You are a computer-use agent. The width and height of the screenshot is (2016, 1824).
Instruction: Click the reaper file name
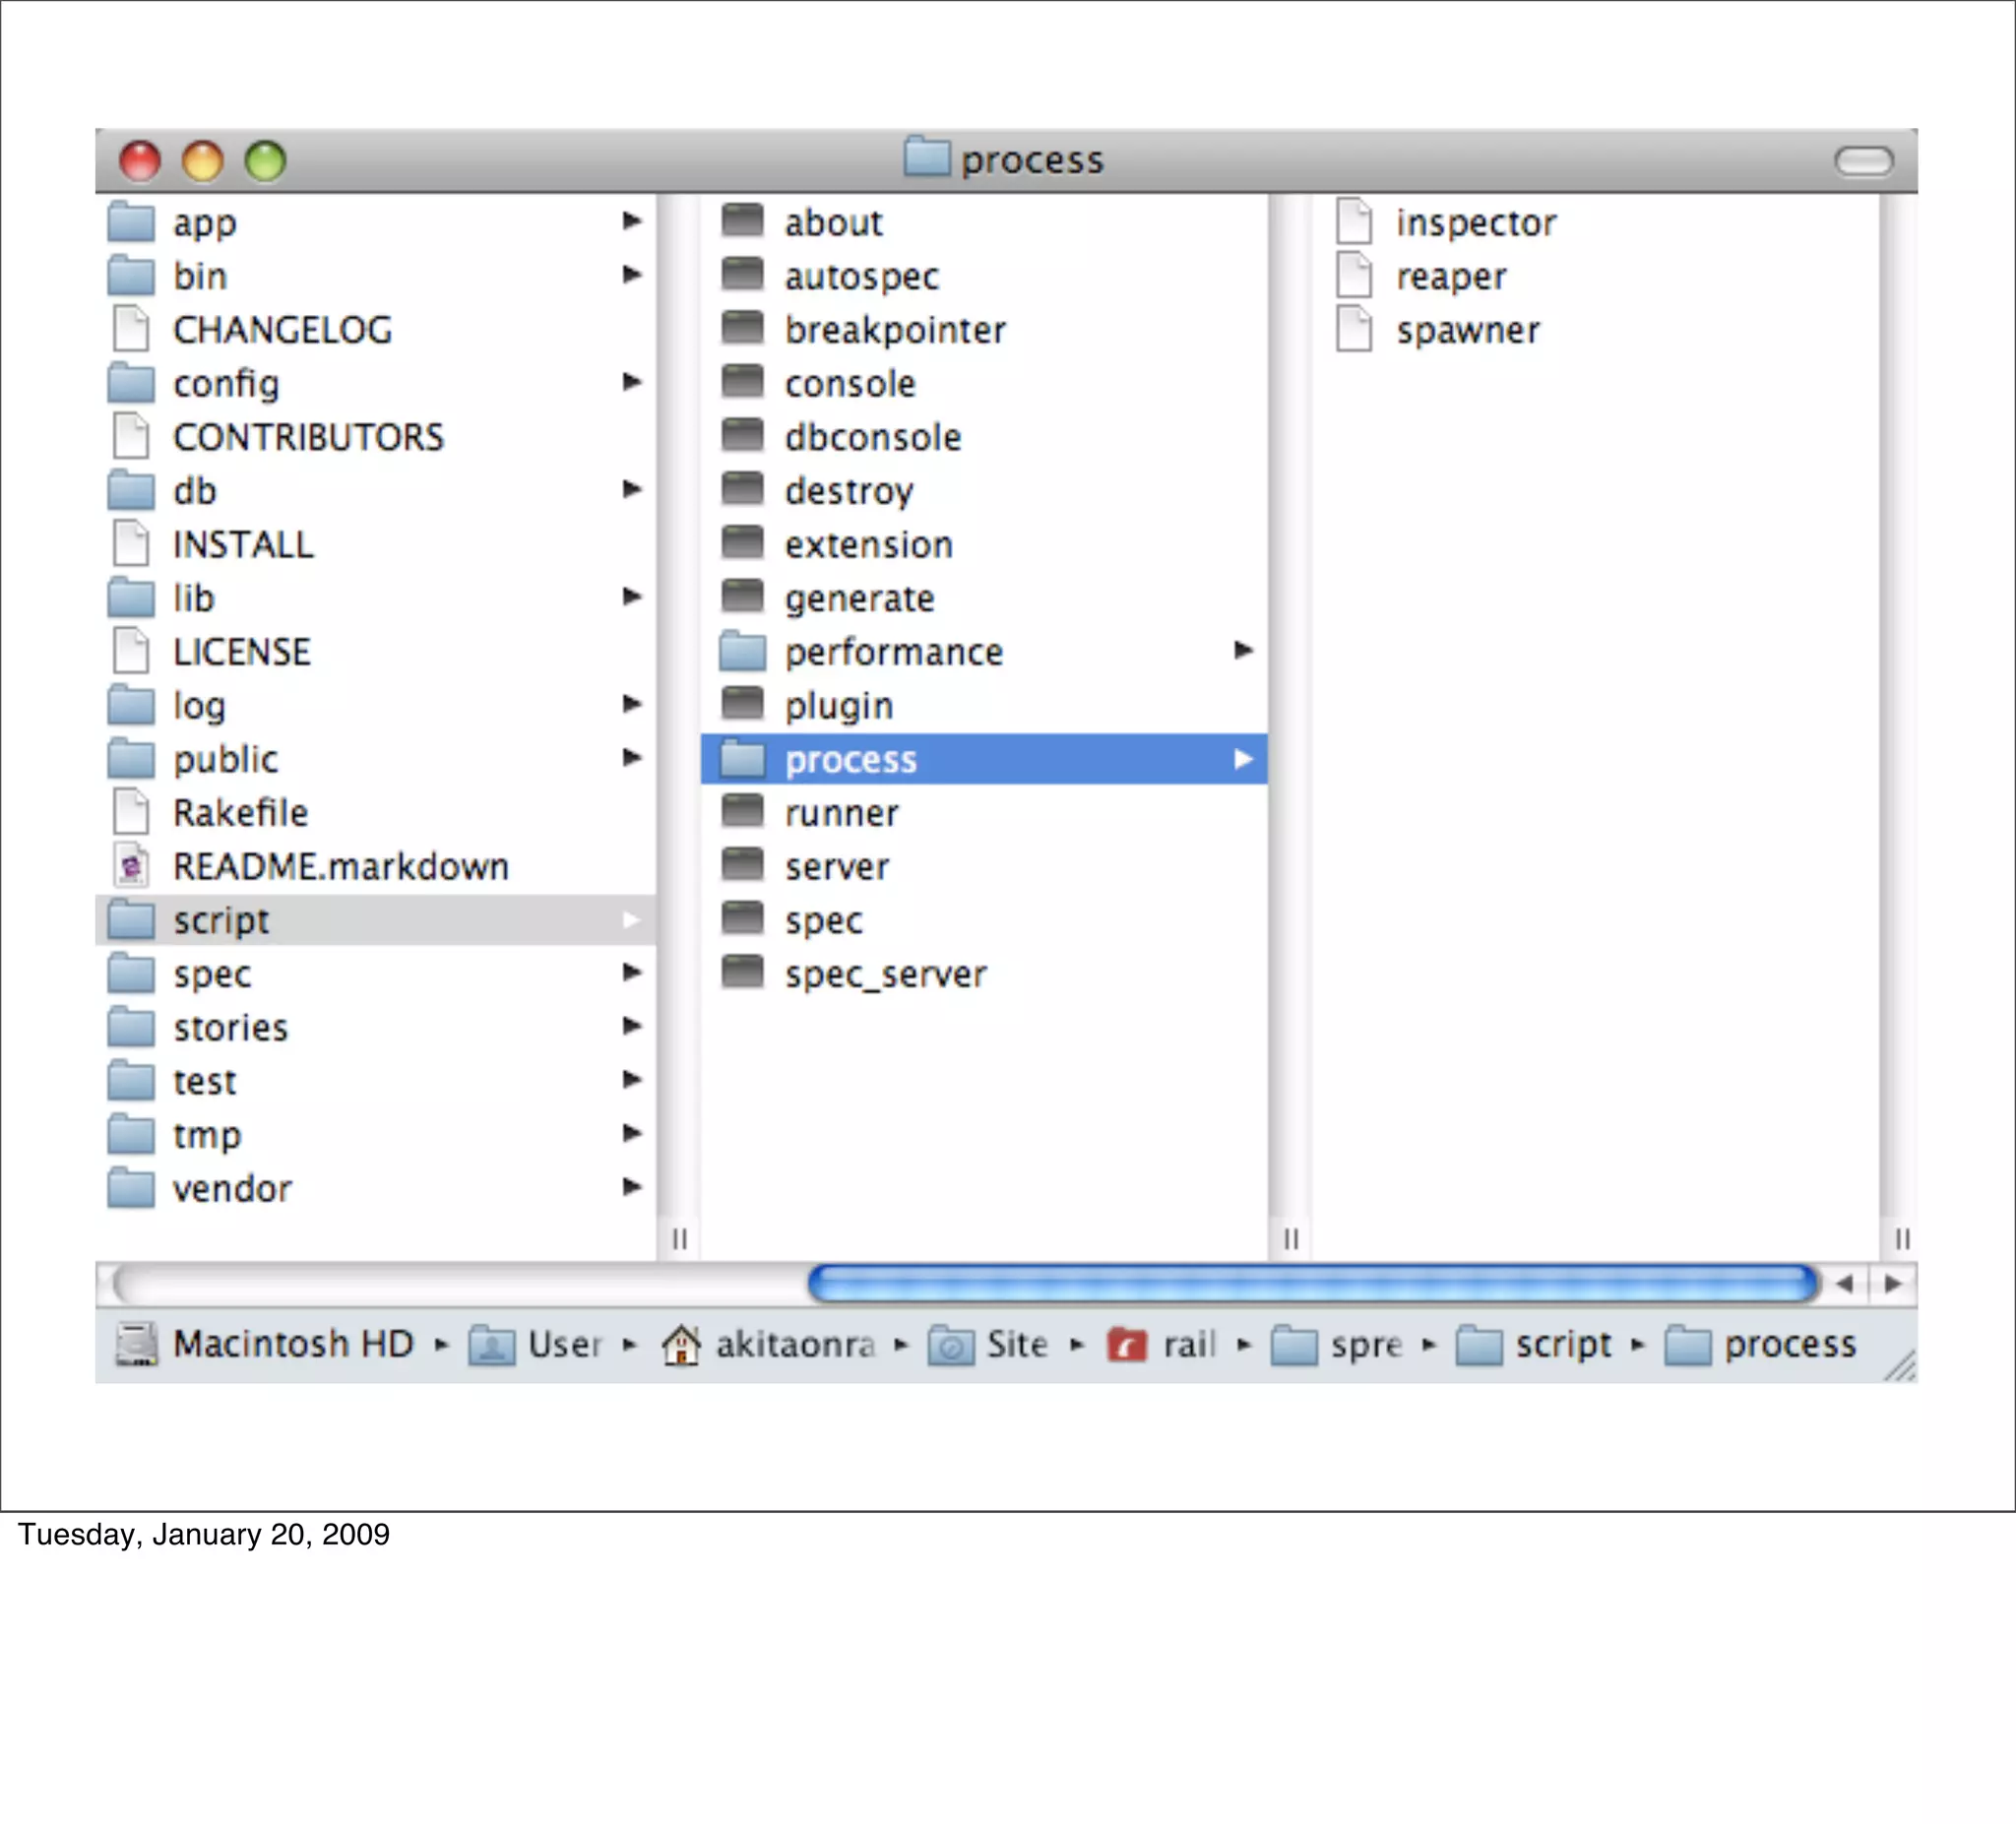(1450, 276)
